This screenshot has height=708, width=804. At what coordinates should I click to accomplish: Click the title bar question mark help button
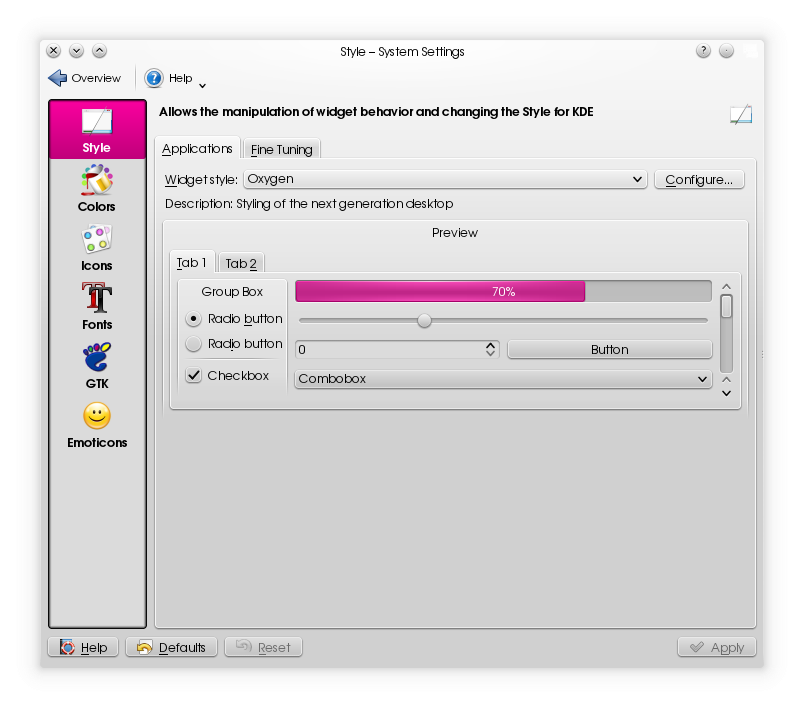pos(703,51)
